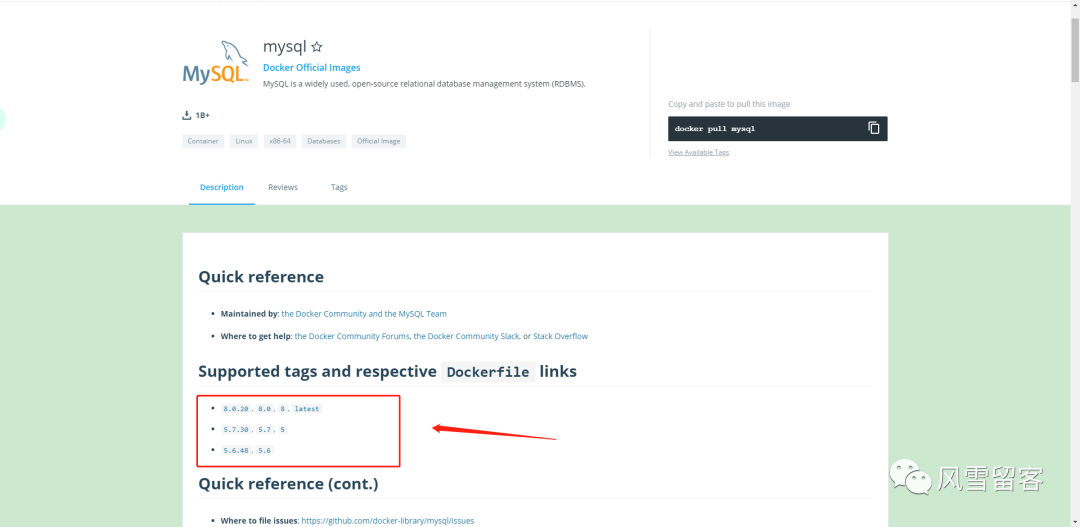This screenshot has width=1080, height=527.
Task: Open View Available Tags link
Action: point(698,152)
